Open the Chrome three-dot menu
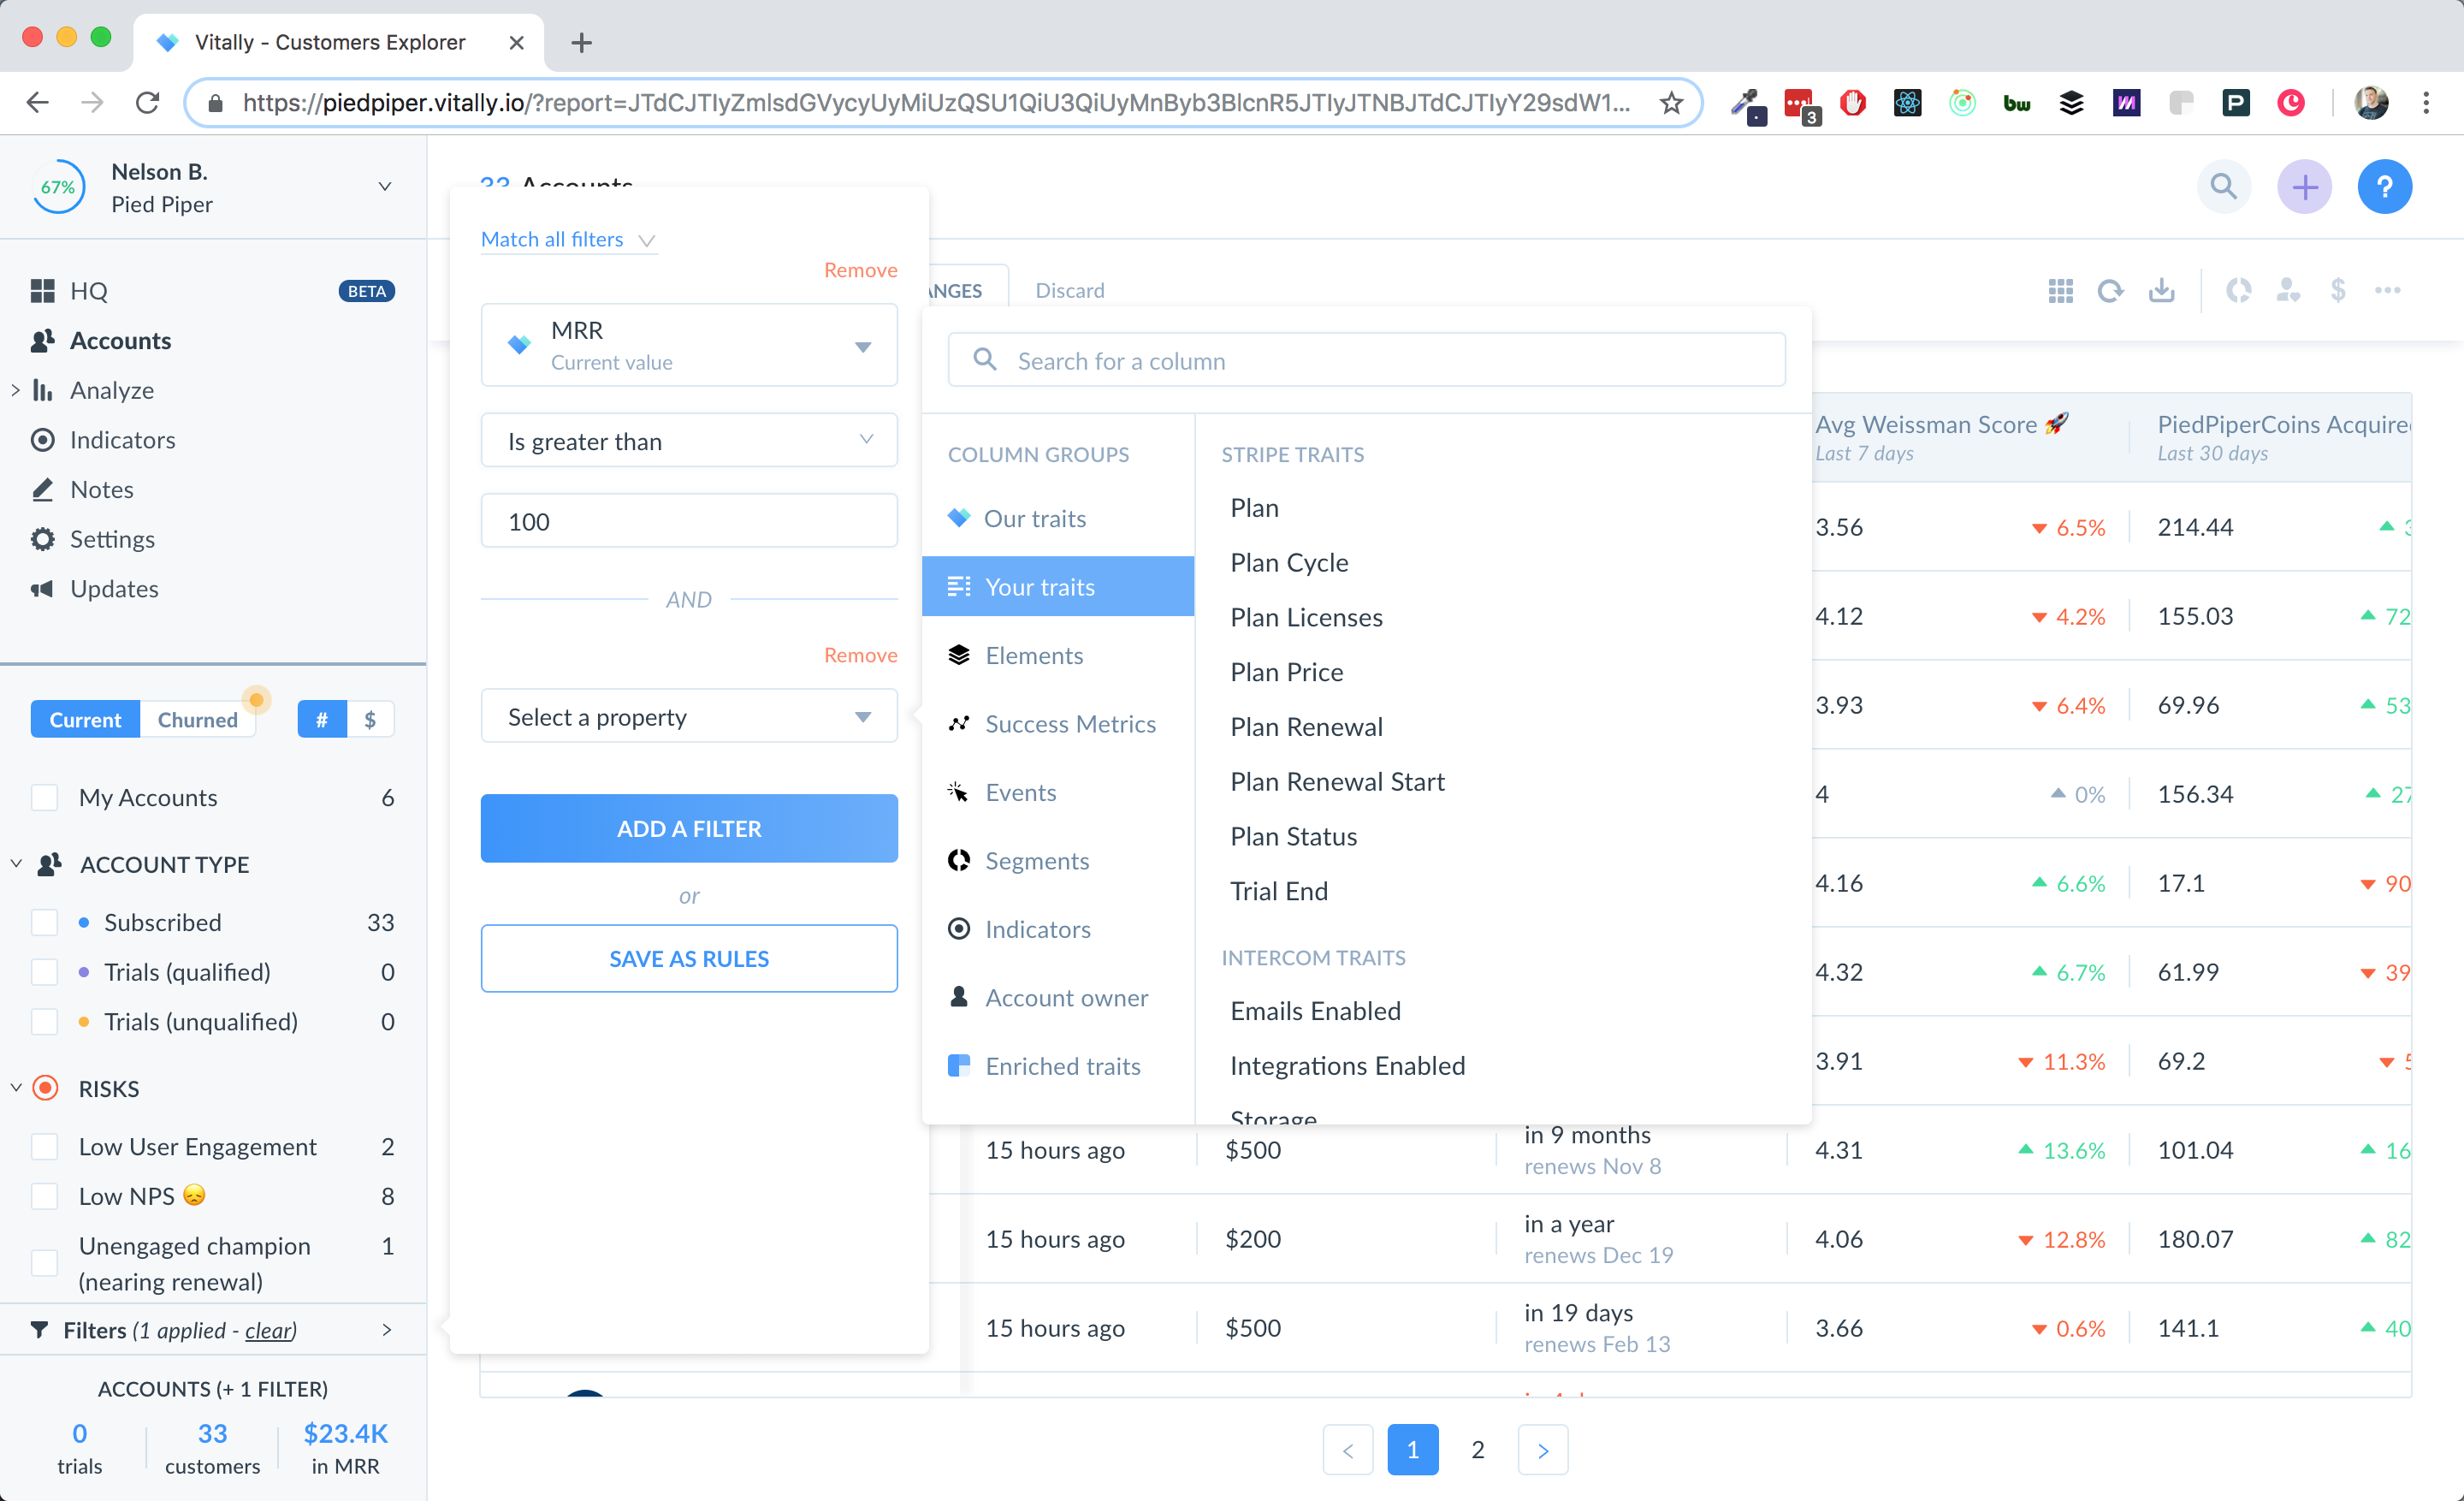2464x1501 pixels. tap(2425, 103)
